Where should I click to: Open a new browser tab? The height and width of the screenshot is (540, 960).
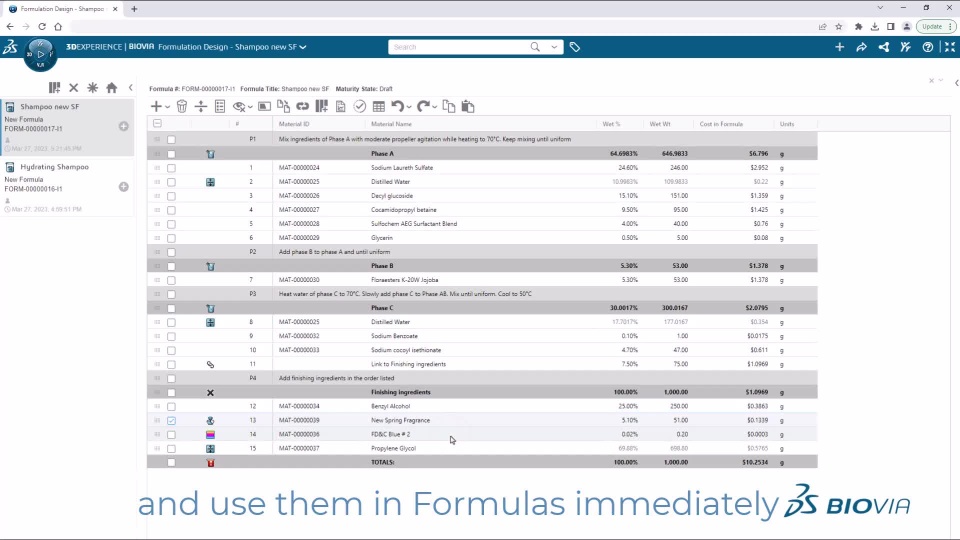point(134,9)
